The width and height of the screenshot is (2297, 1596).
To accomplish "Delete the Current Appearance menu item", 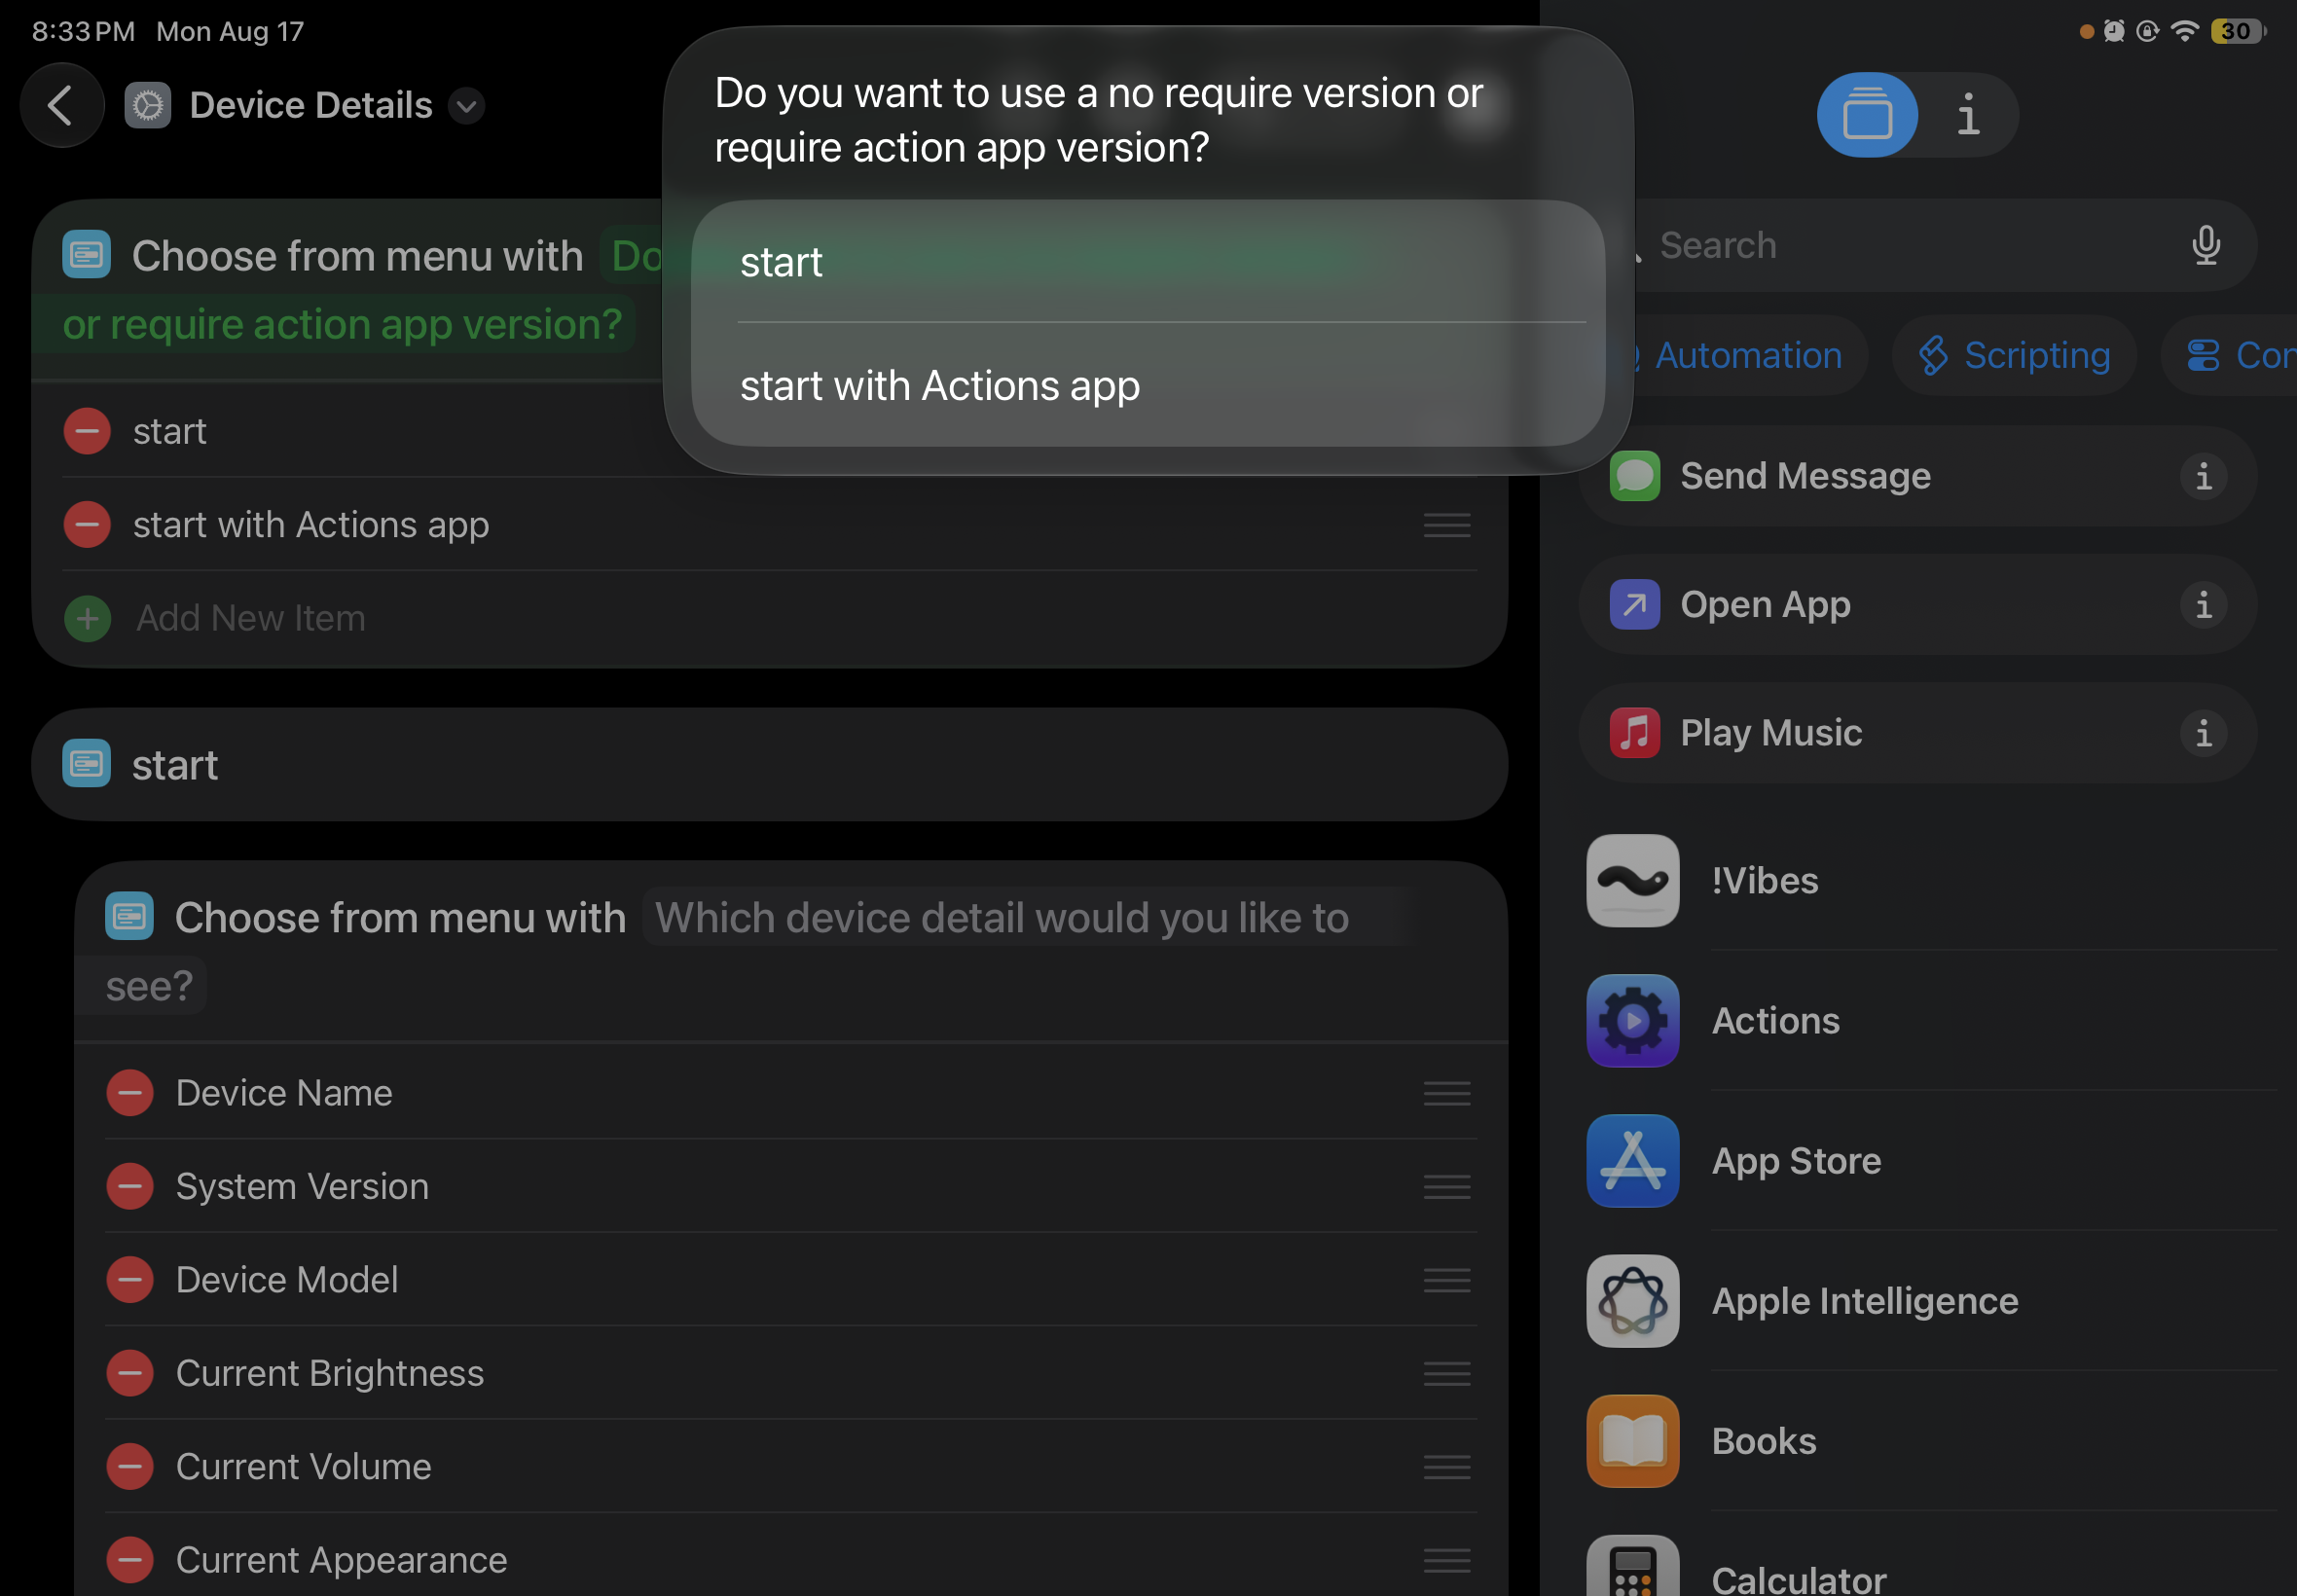I will coord(130,1560).
